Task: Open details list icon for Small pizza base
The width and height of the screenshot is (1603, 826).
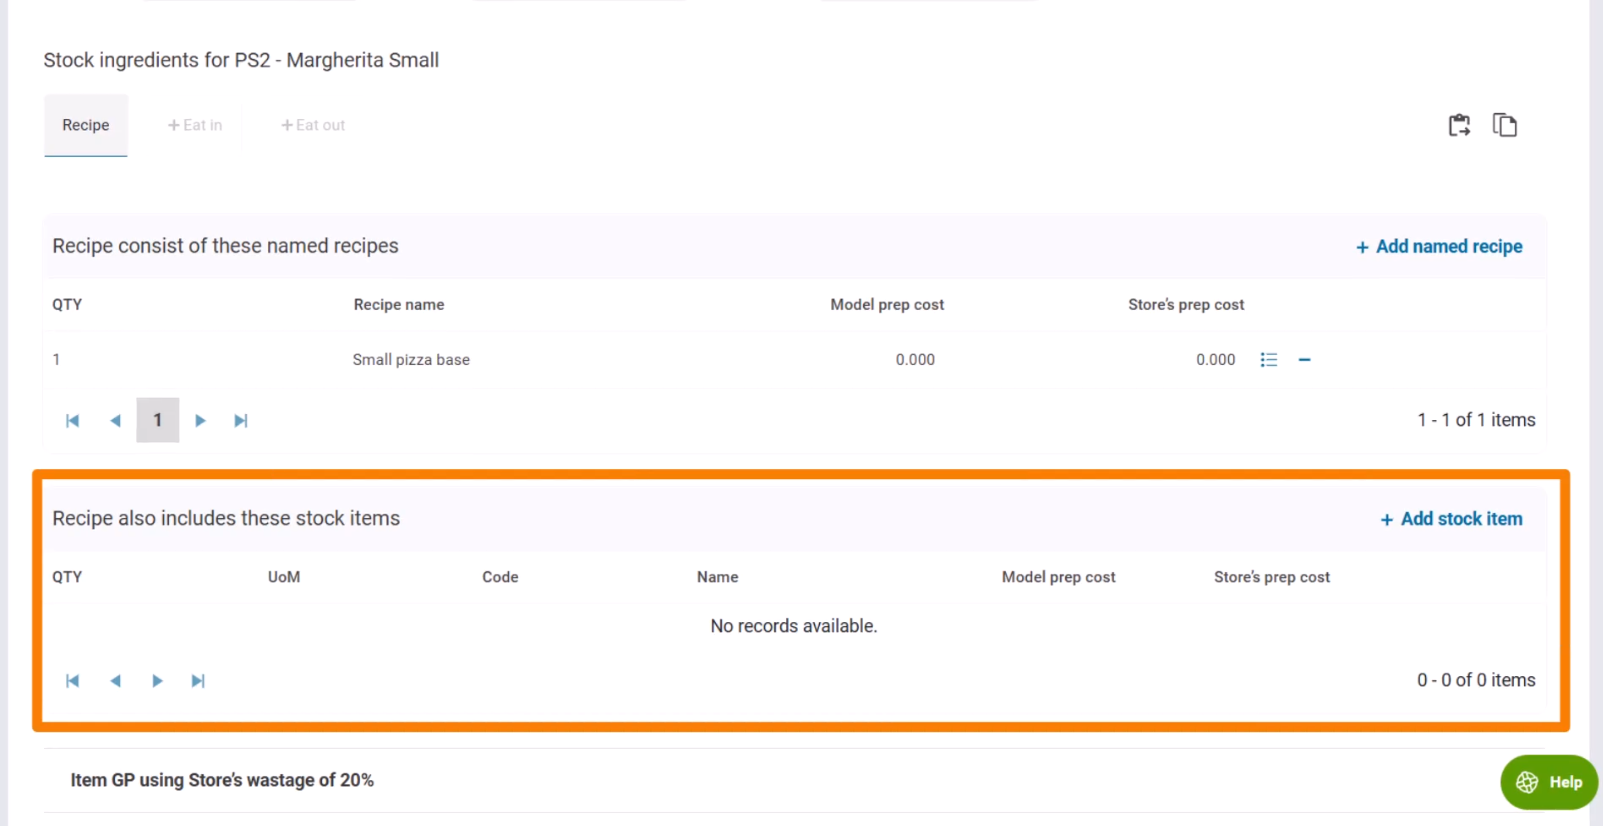Action: (1268, 360)
